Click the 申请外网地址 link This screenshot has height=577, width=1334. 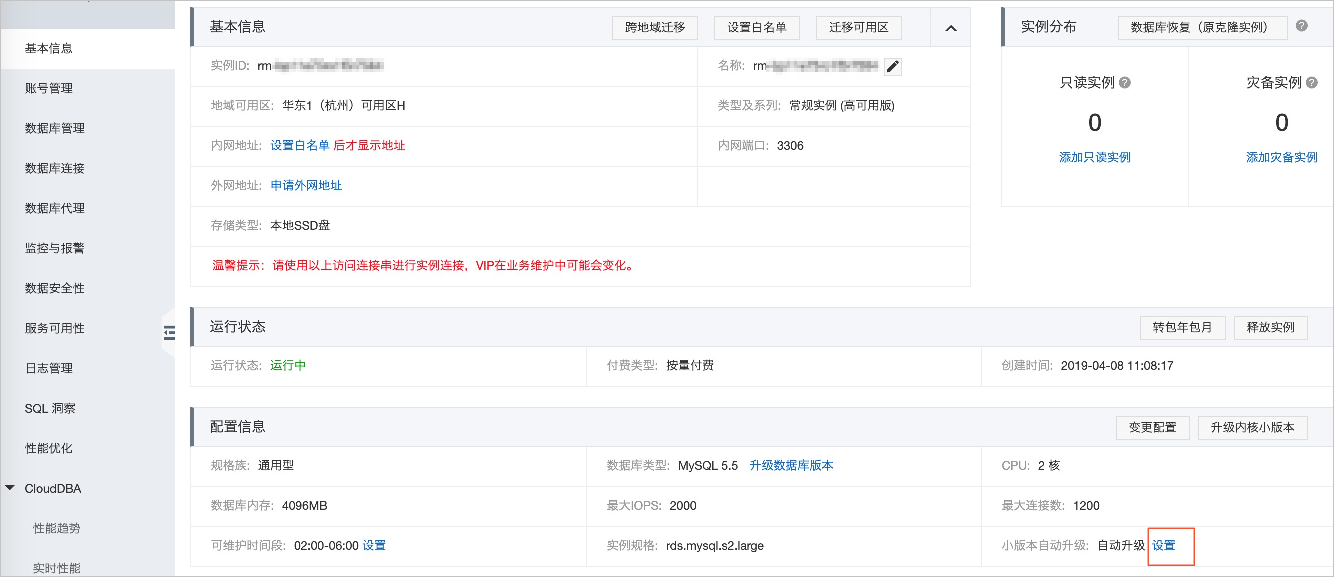click(306, 185)
